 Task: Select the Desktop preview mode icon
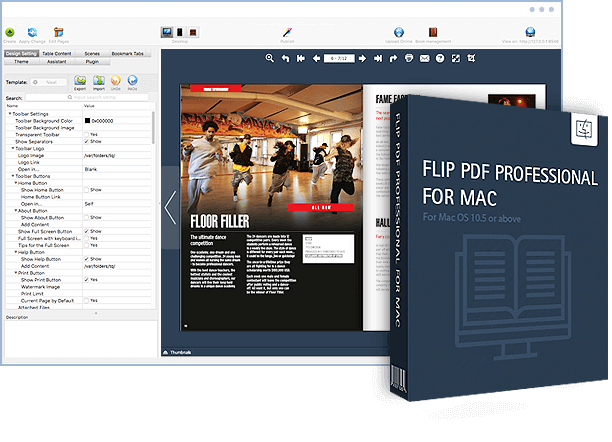point(167,32)
